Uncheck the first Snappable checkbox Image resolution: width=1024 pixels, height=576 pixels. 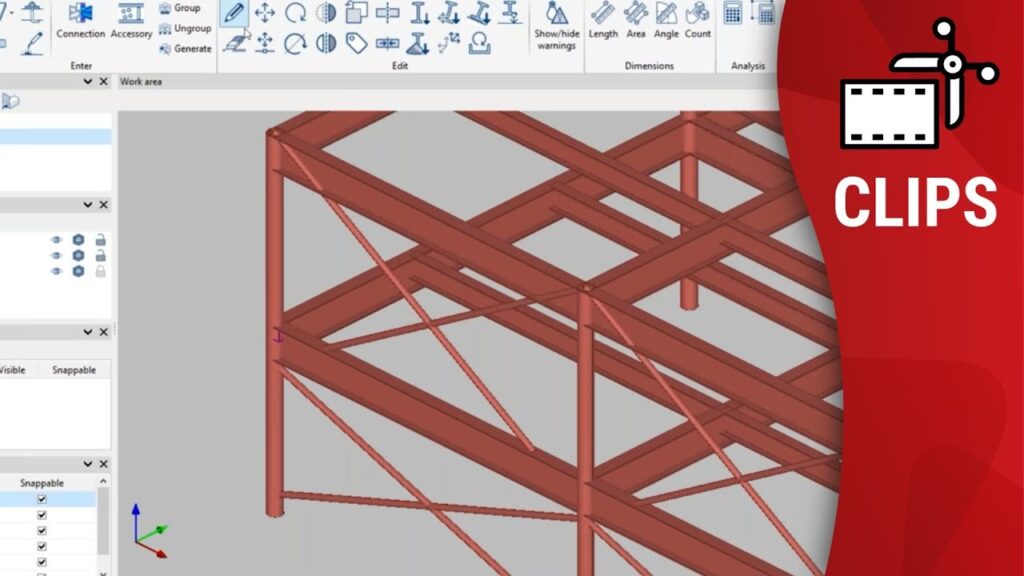(x=42, y=499)
